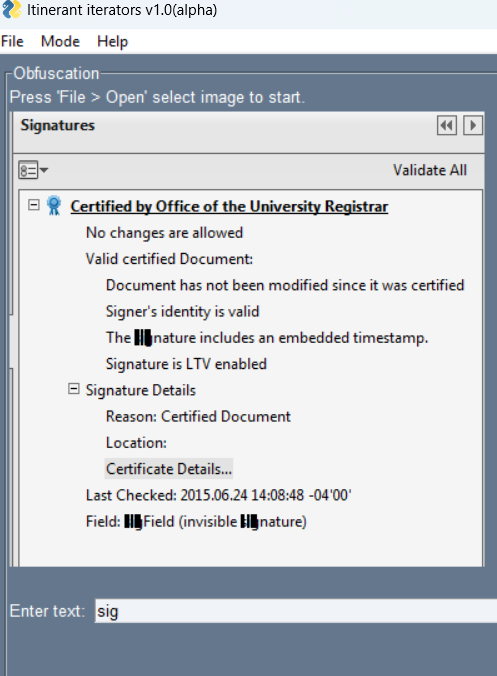Image resolution: width=497 pixels, height=676 pixels.
Task: Select the No changes are allowed item
Action: 164,233
